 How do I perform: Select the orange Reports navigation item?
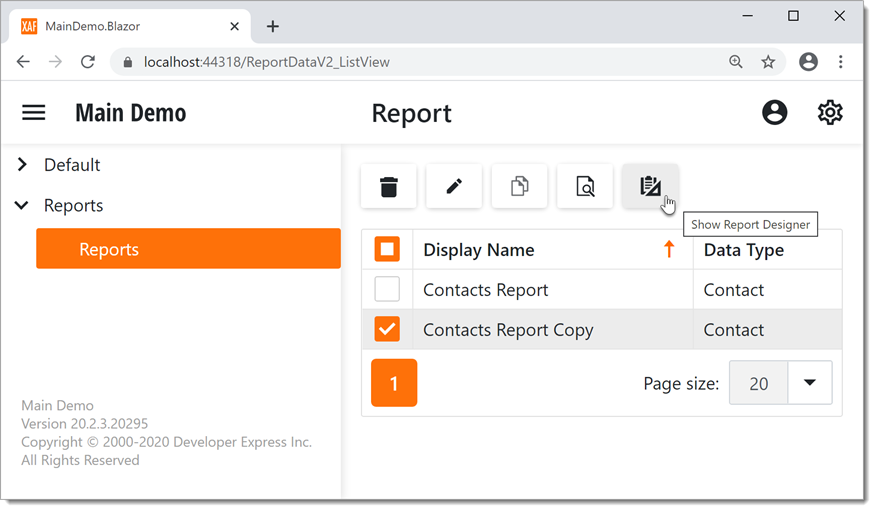[188, 249]
